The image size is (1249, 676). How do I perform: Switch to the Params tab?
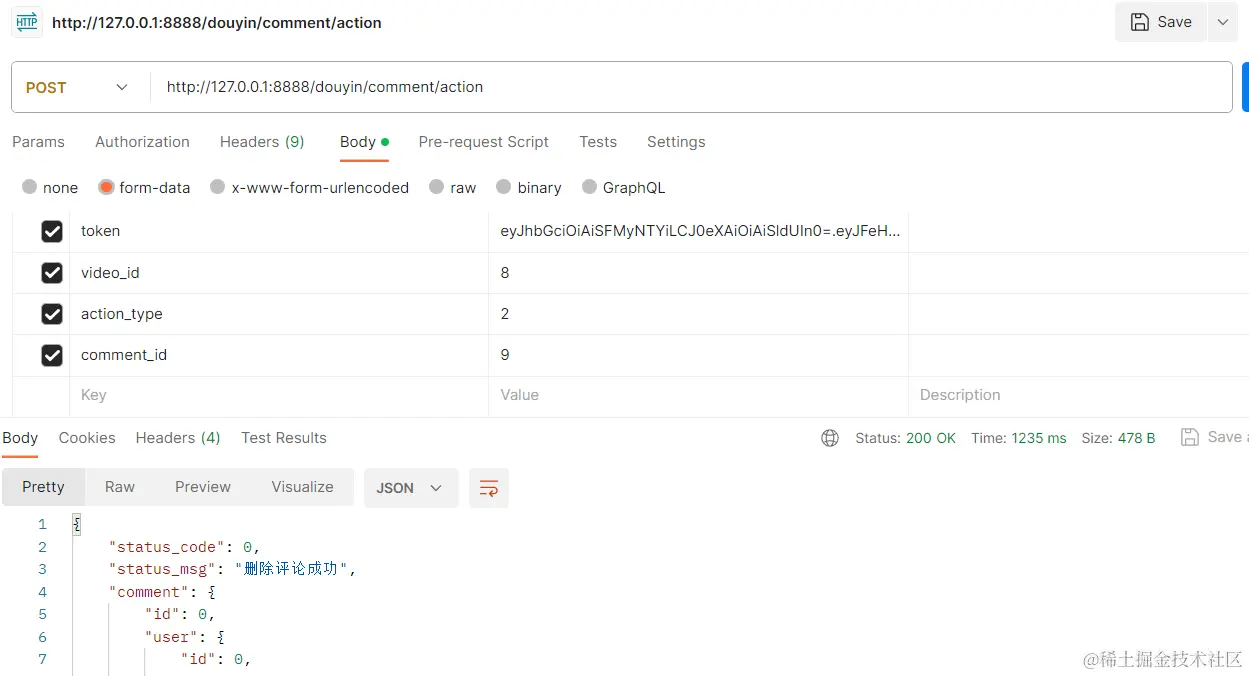tap(38, 142)
